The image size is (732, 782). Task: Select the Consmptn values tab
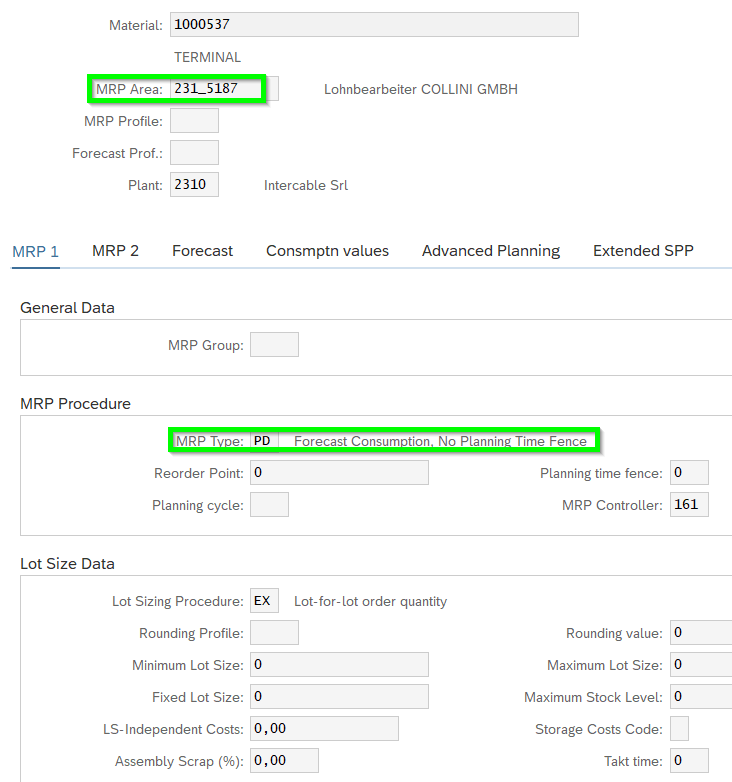[x=327, y=251]
